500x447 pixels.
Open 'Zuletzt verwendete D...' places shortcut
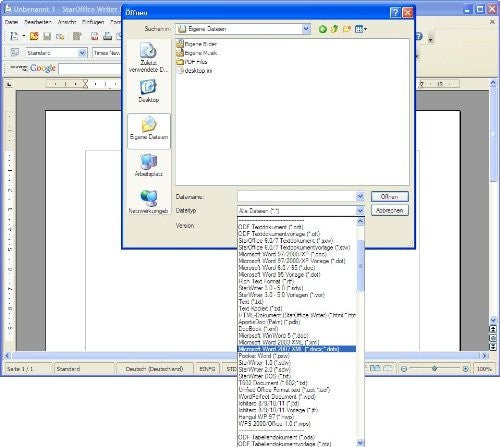pyautogui.click(x=149, y=57)
